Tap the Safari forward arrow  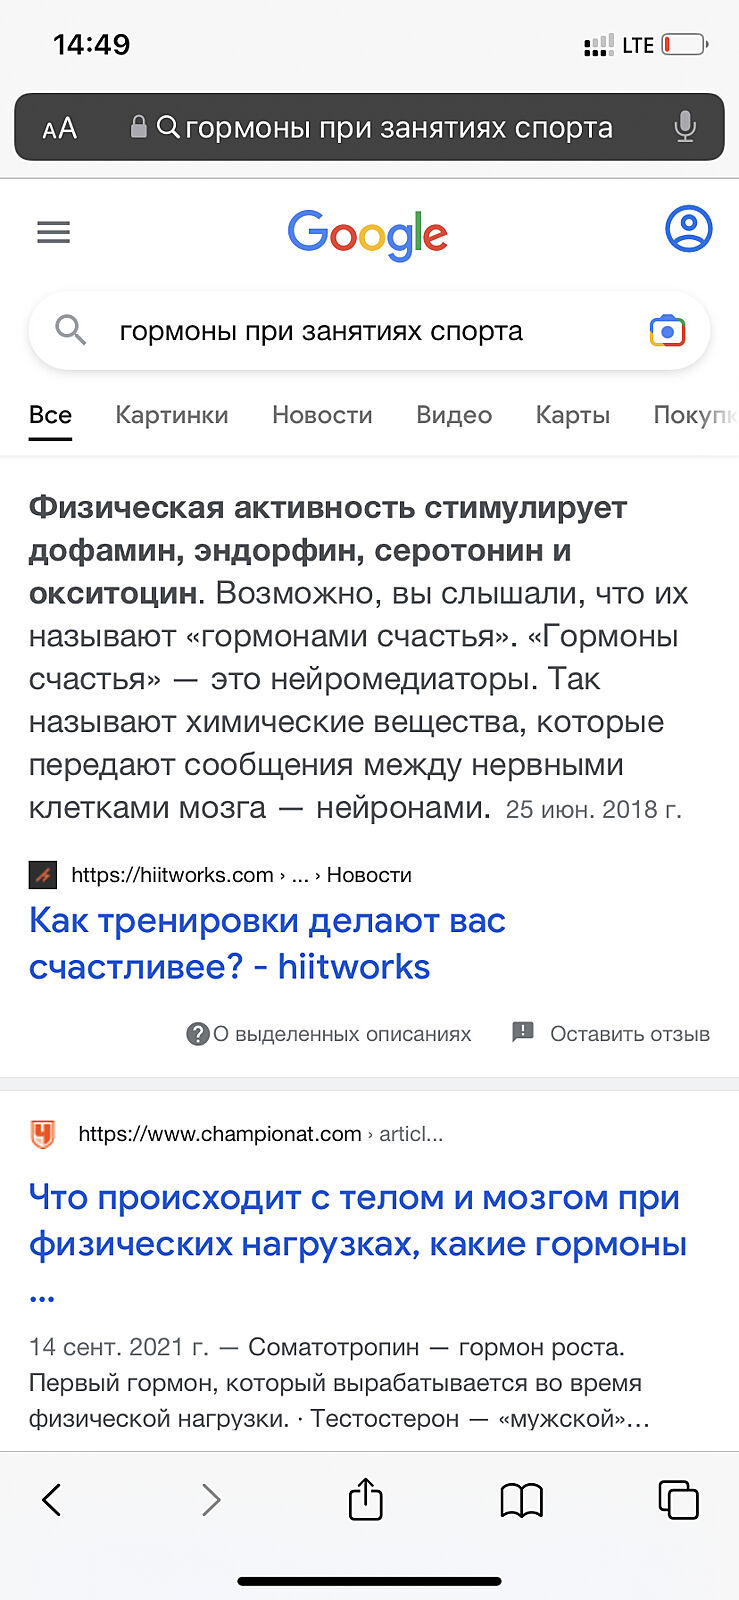[210, 1499]
